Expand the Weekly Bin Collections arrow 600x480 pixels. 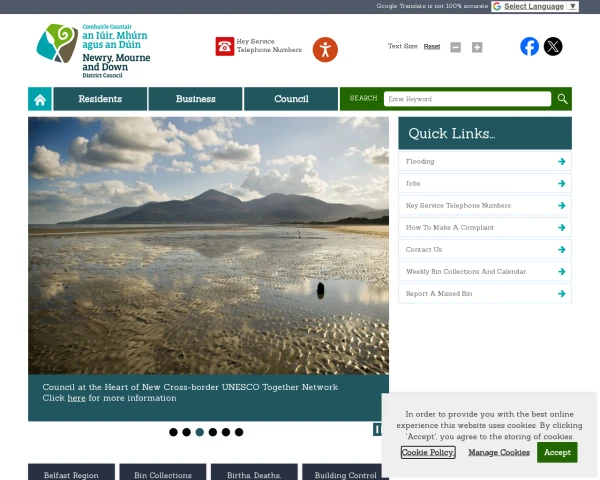561,272
